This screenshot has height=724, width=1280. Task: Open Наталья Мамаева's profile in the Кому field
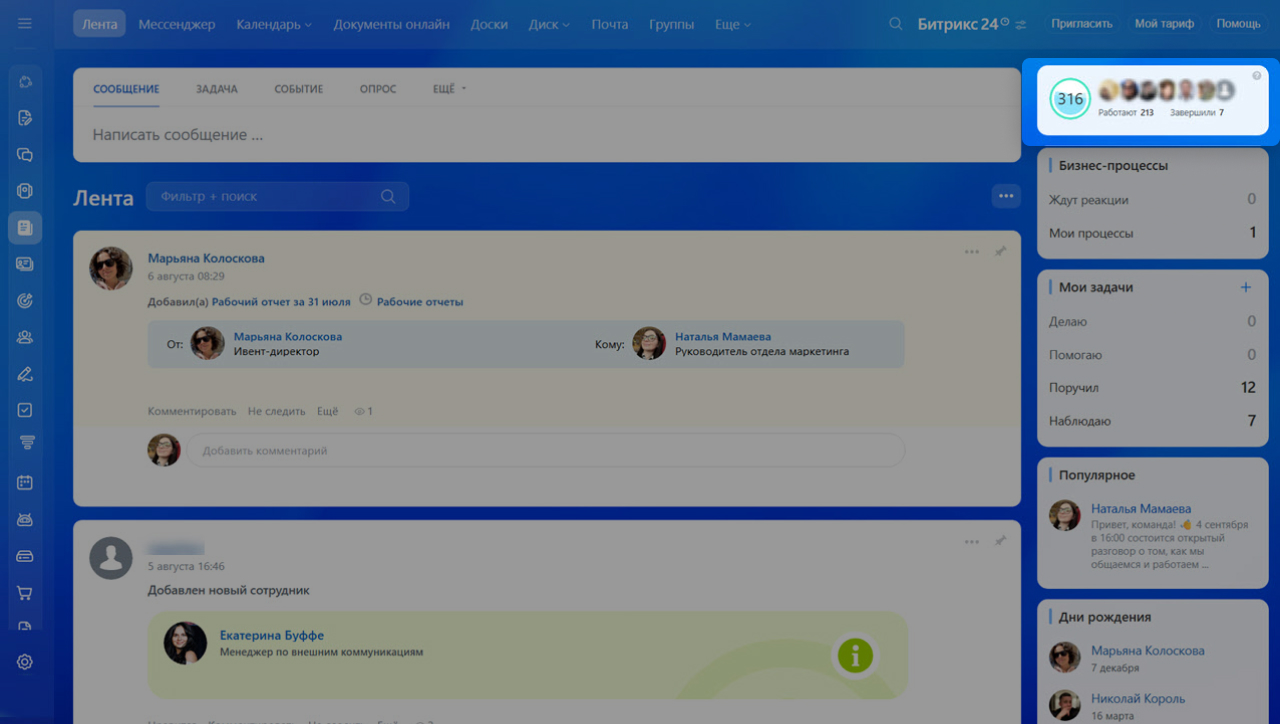[723, 337]
